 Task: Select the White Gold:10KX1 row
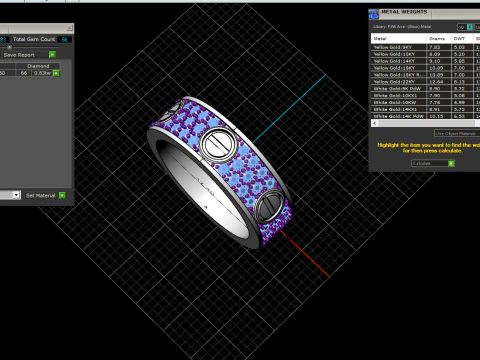point(425,95)
